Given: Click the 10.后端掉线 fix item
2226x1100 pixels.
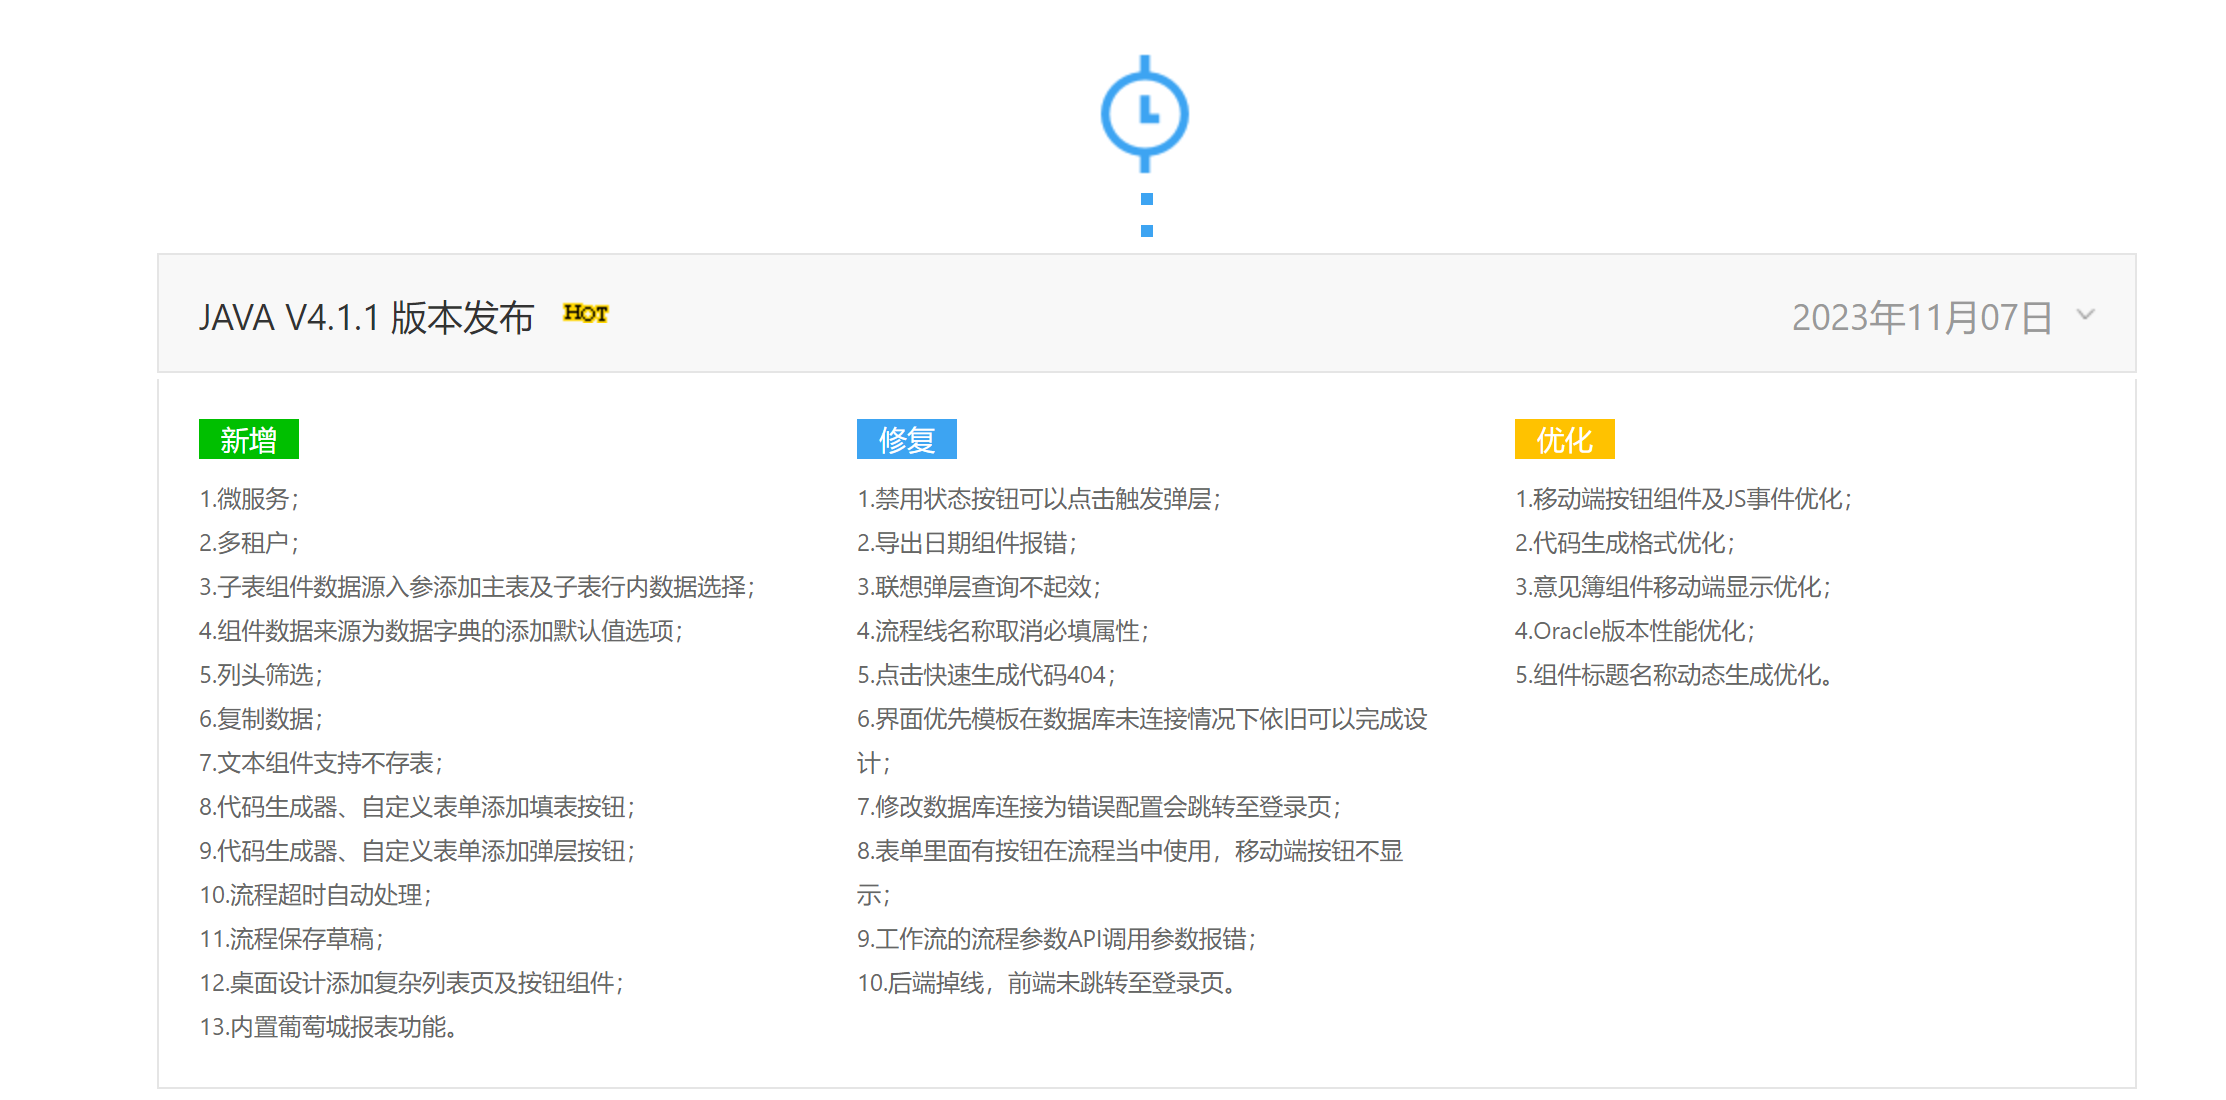Looking at the screenshot, I should tap(1048, 983).
